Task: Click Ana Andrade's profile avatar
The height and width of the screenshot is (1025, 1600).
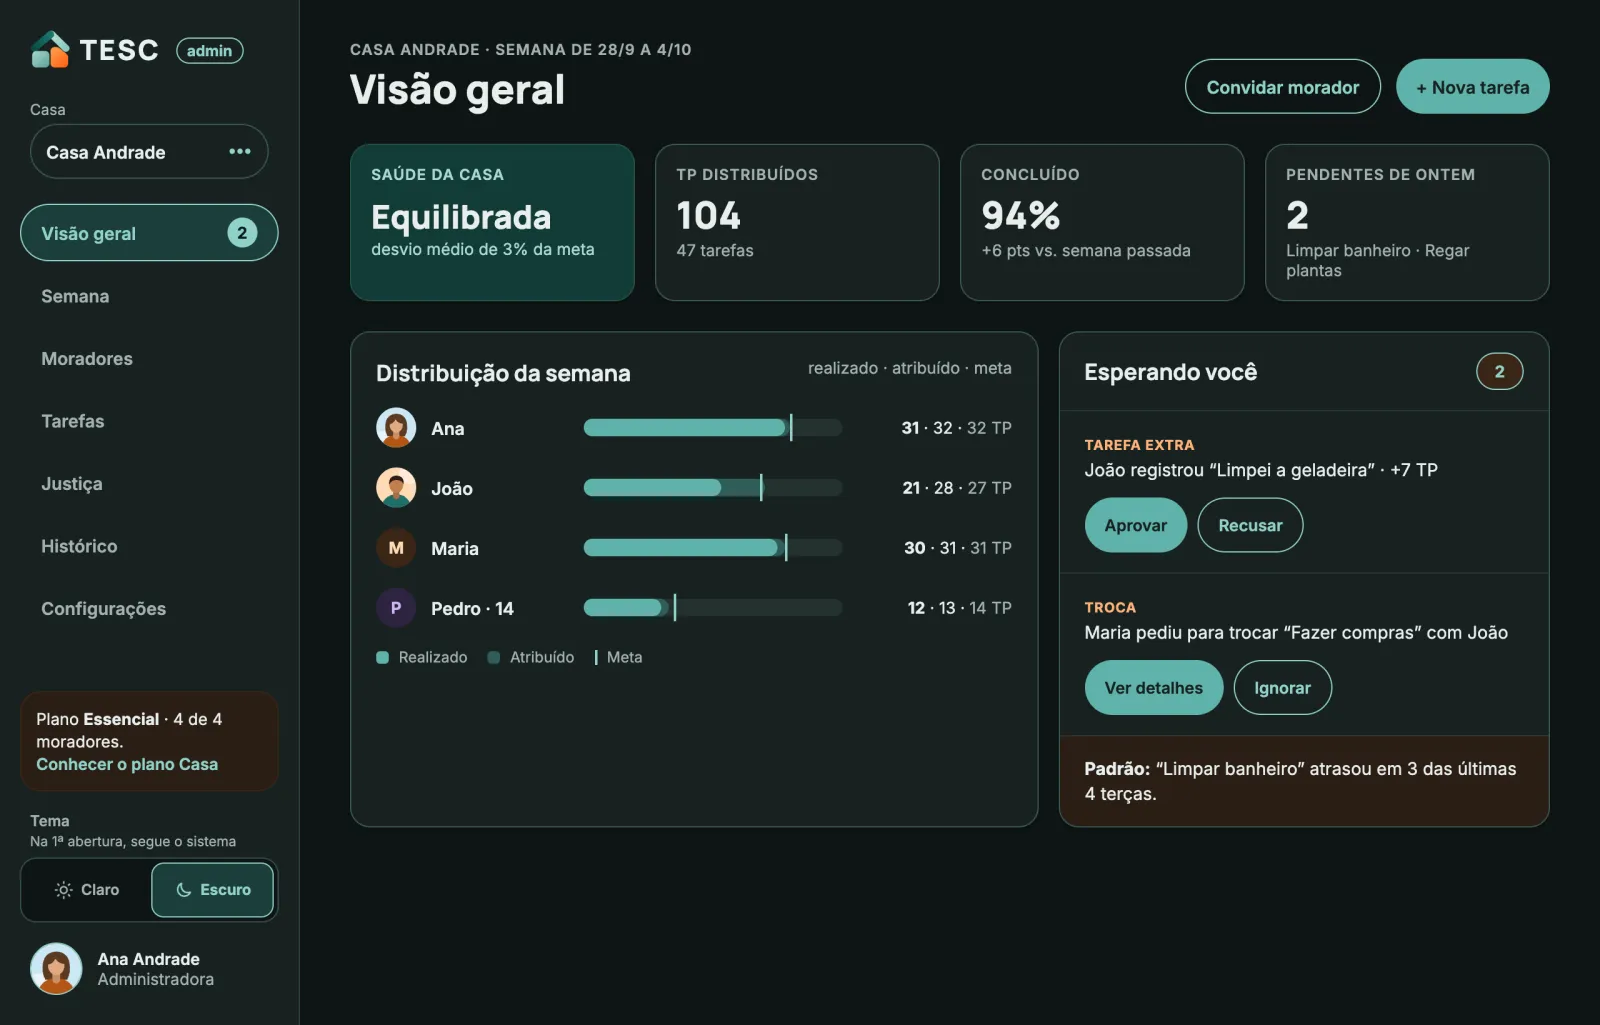Action: tap(56, 969)
